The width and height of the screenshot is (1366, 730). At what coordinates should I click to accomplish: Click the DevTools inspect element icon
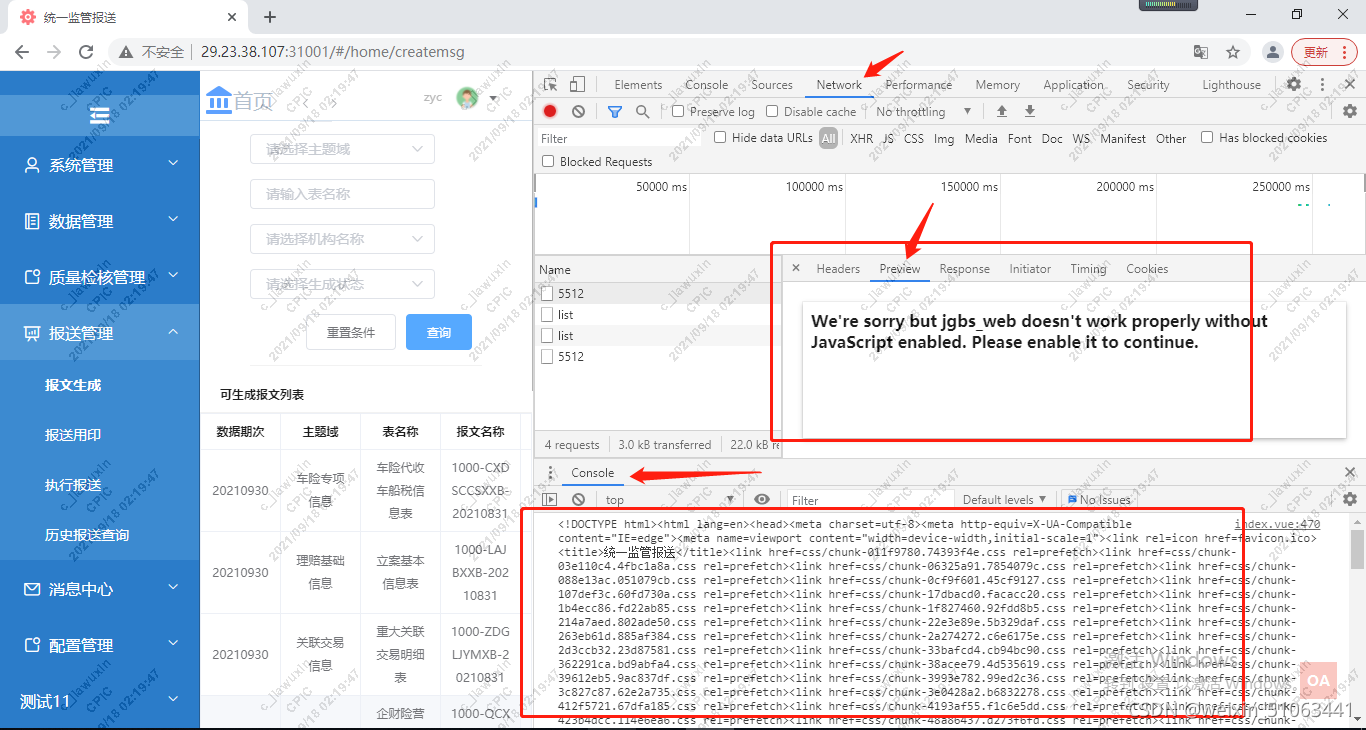pyautogui.click(x=551, y=85)
